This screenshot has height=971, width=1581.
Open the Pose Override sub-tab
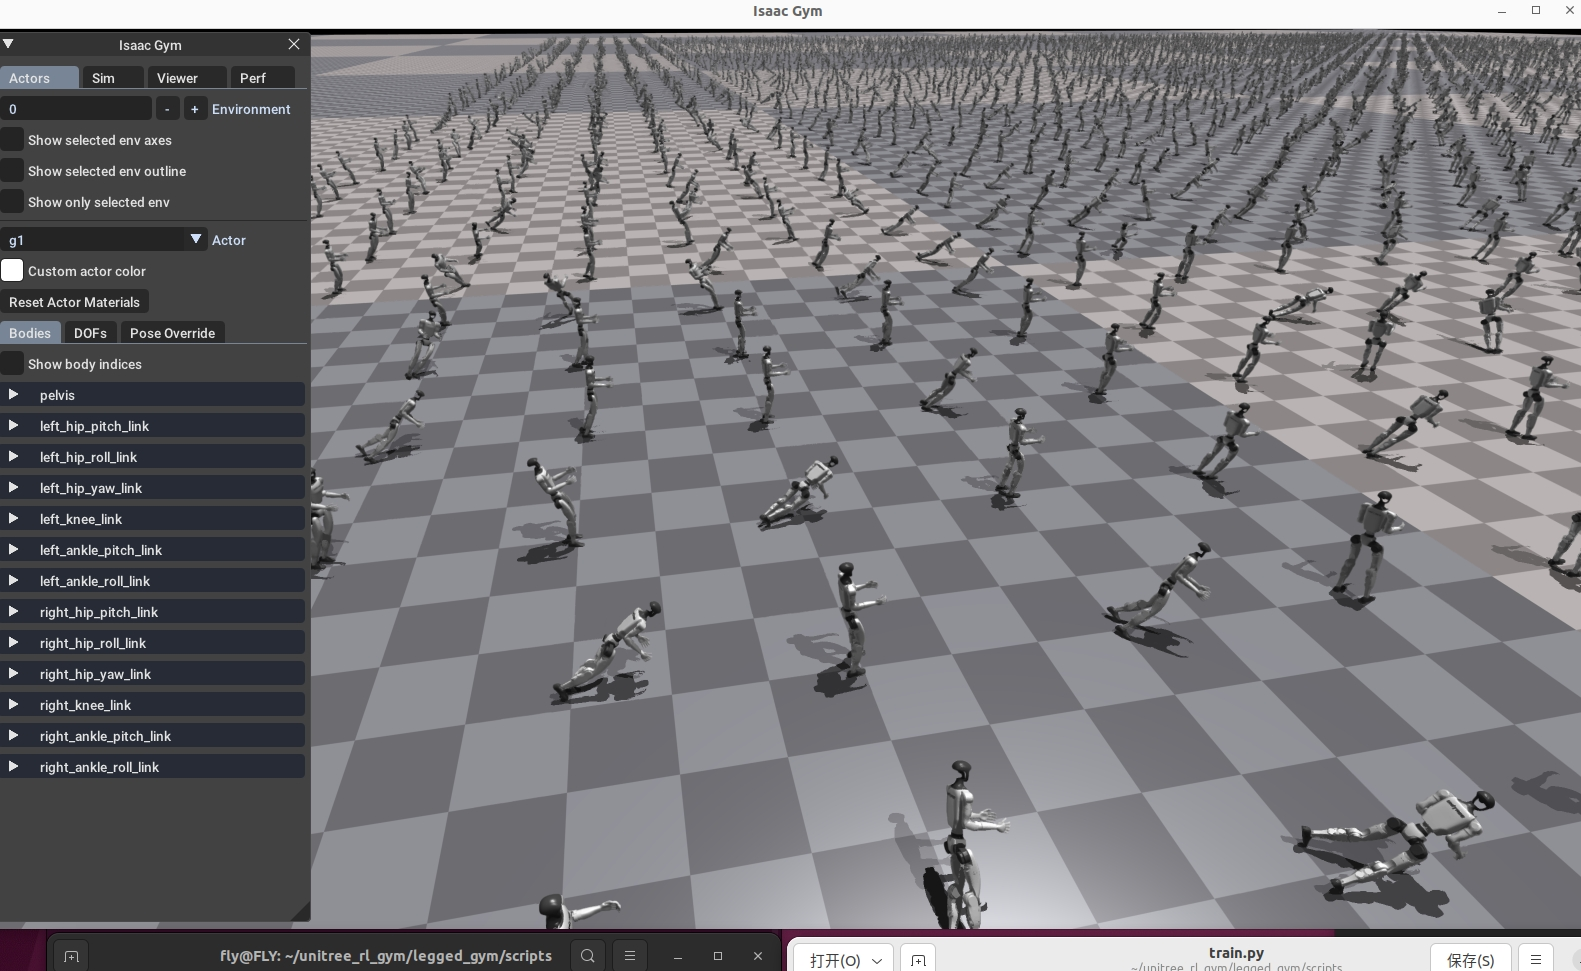(172, 333)
